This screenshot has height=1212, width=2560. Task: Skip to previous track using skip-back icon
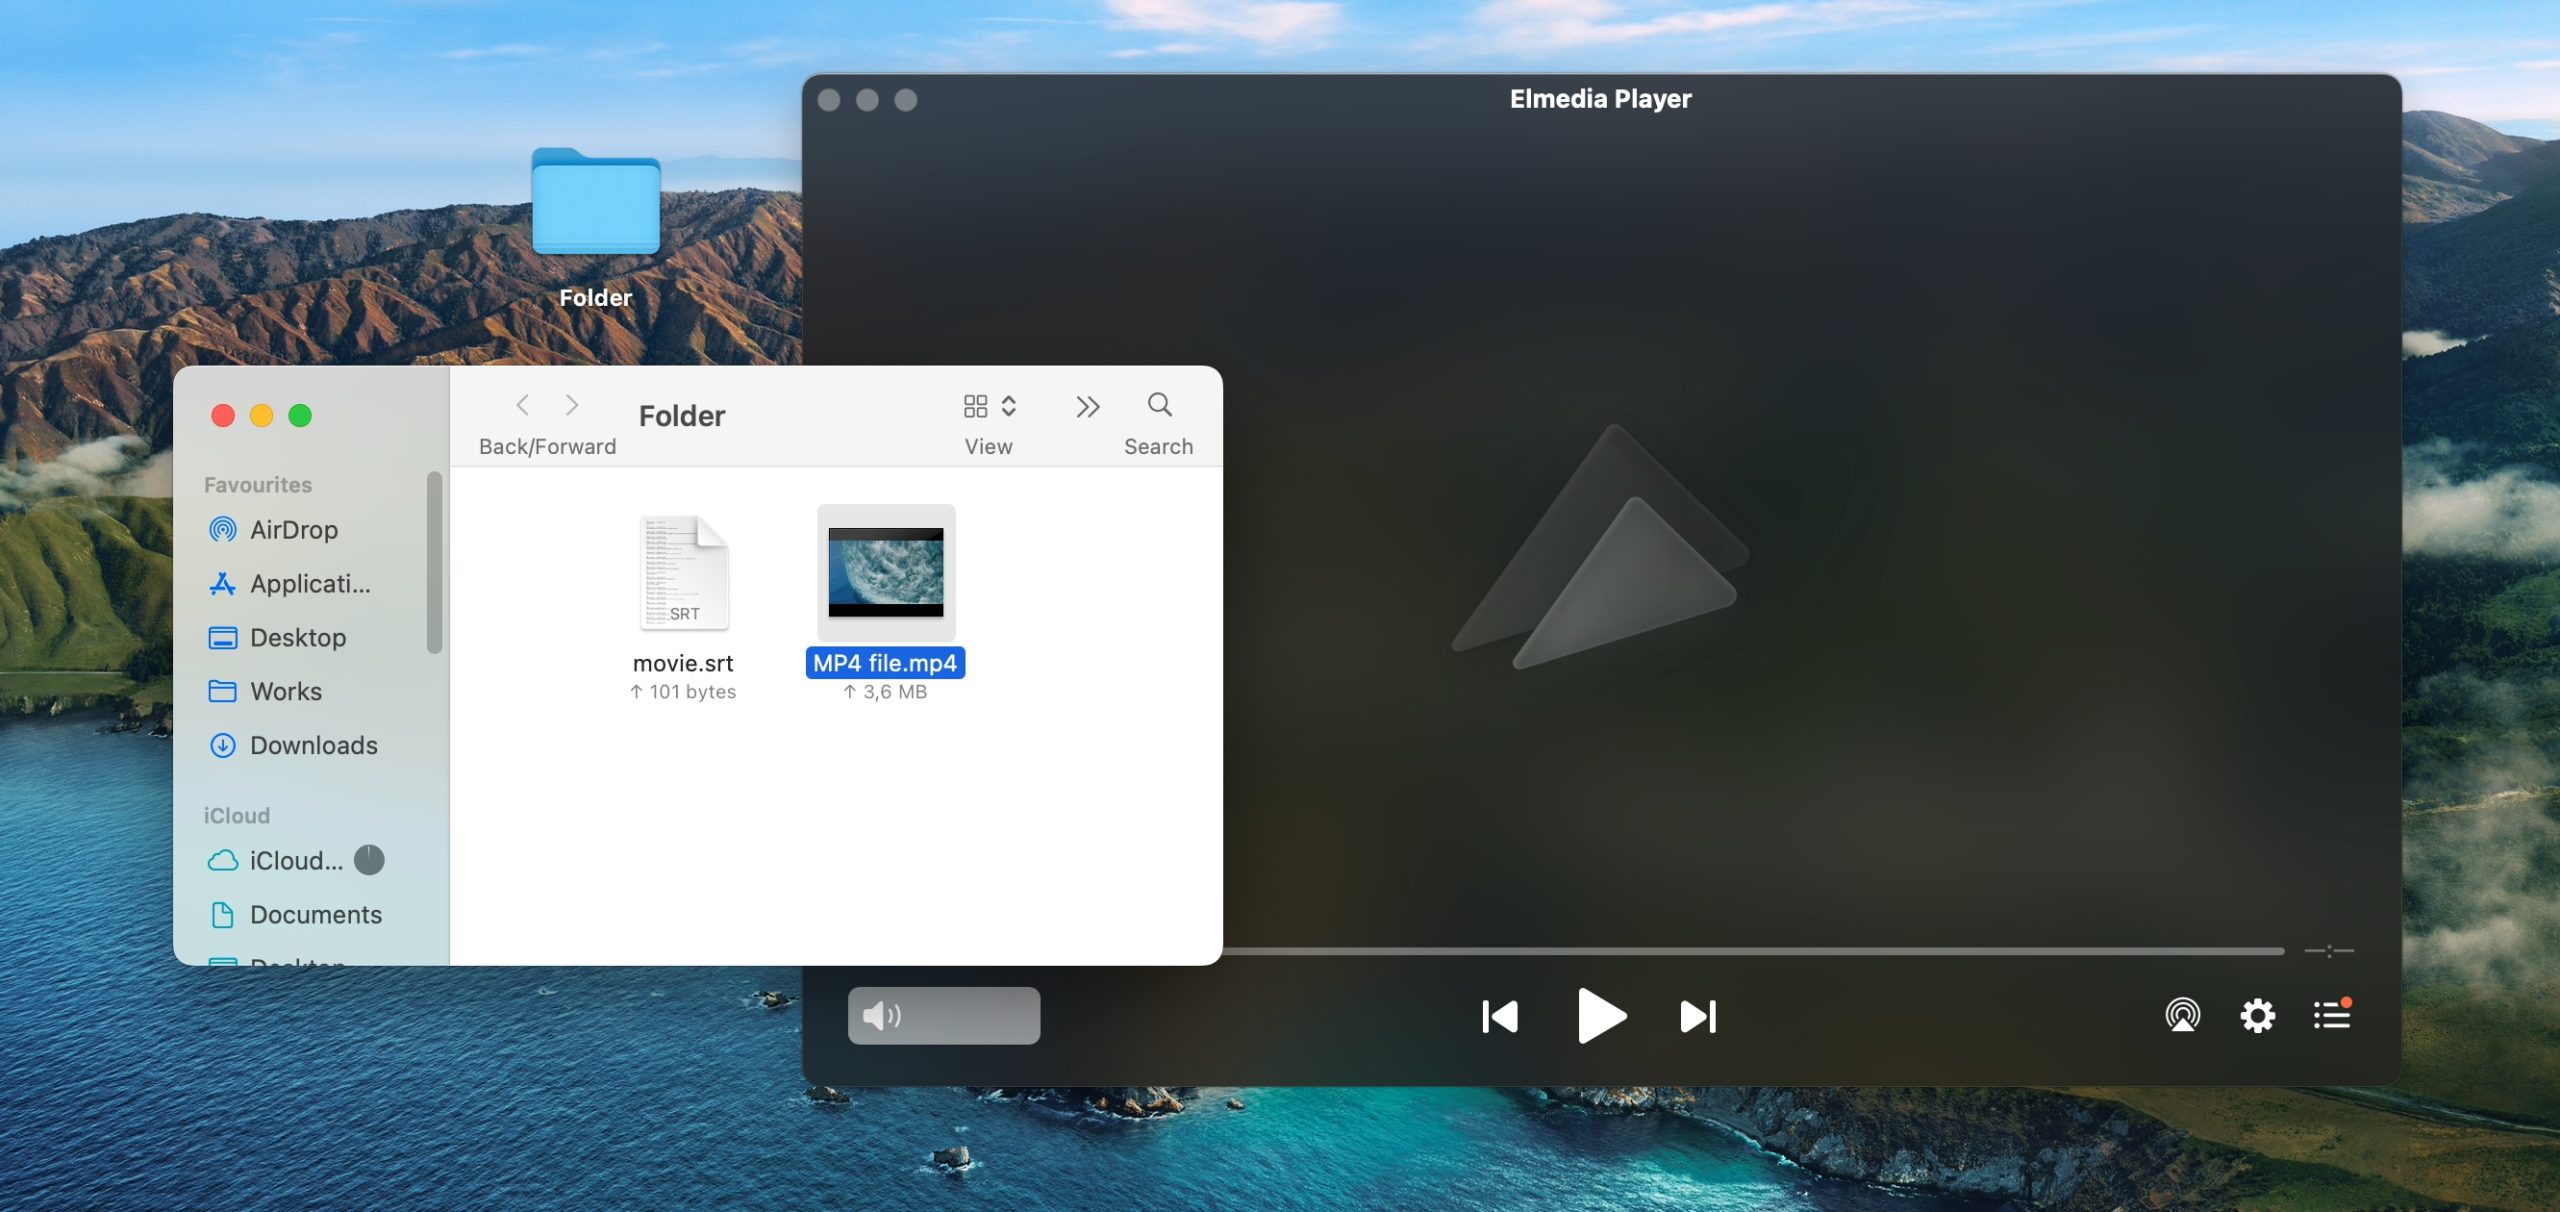[1497, 1014]
